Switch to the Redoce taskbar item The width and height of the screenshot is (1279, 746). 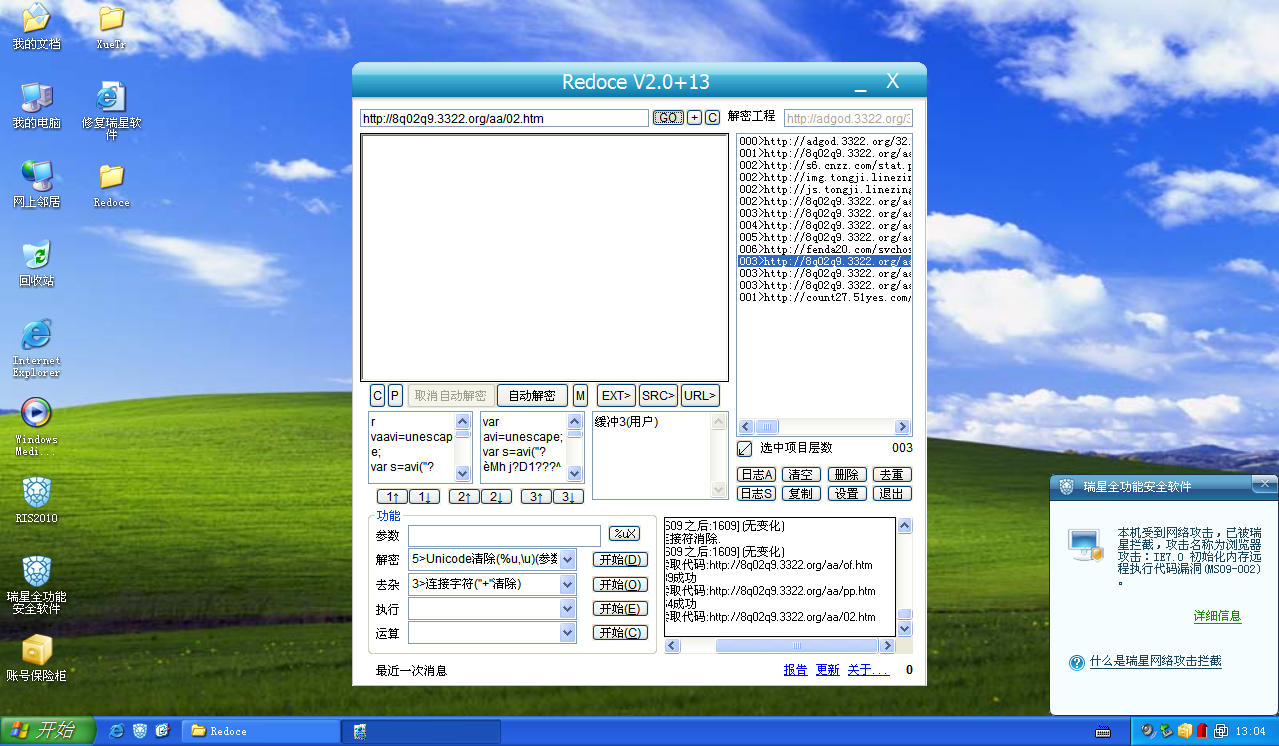pyautogui.click(x=259, y=731)
